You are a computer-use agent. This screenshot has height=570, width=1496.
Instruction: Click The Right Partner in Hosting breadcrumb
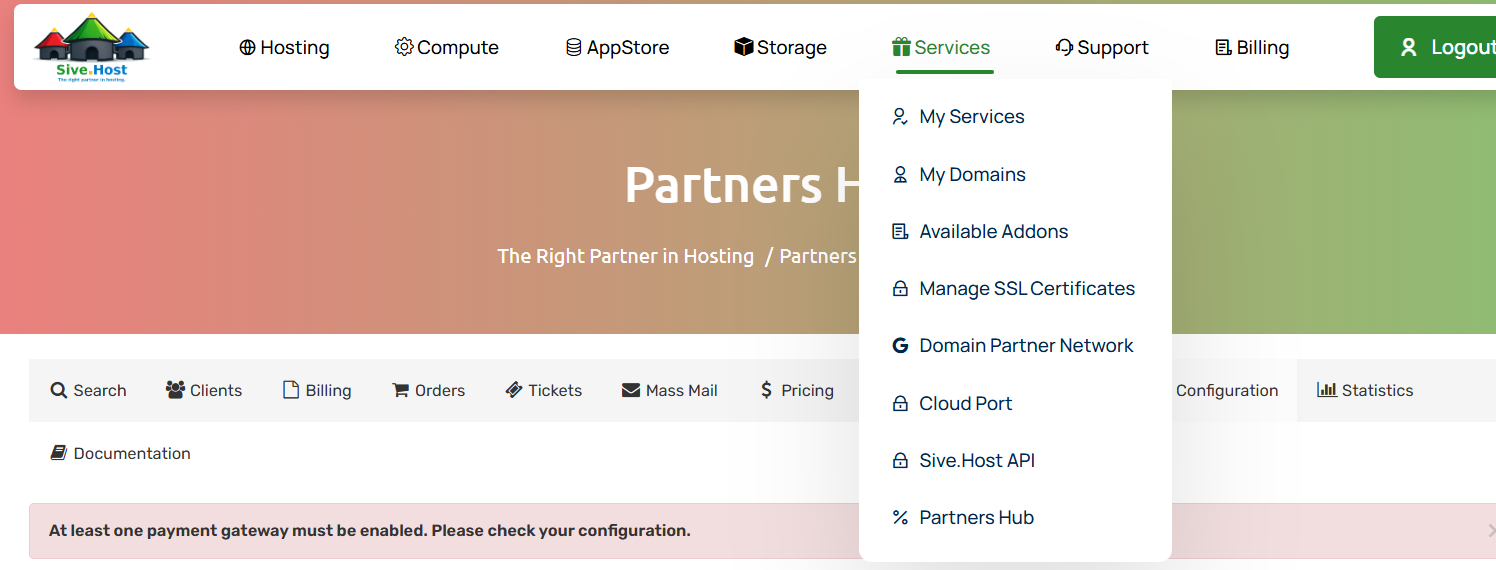tap(626, 256)
